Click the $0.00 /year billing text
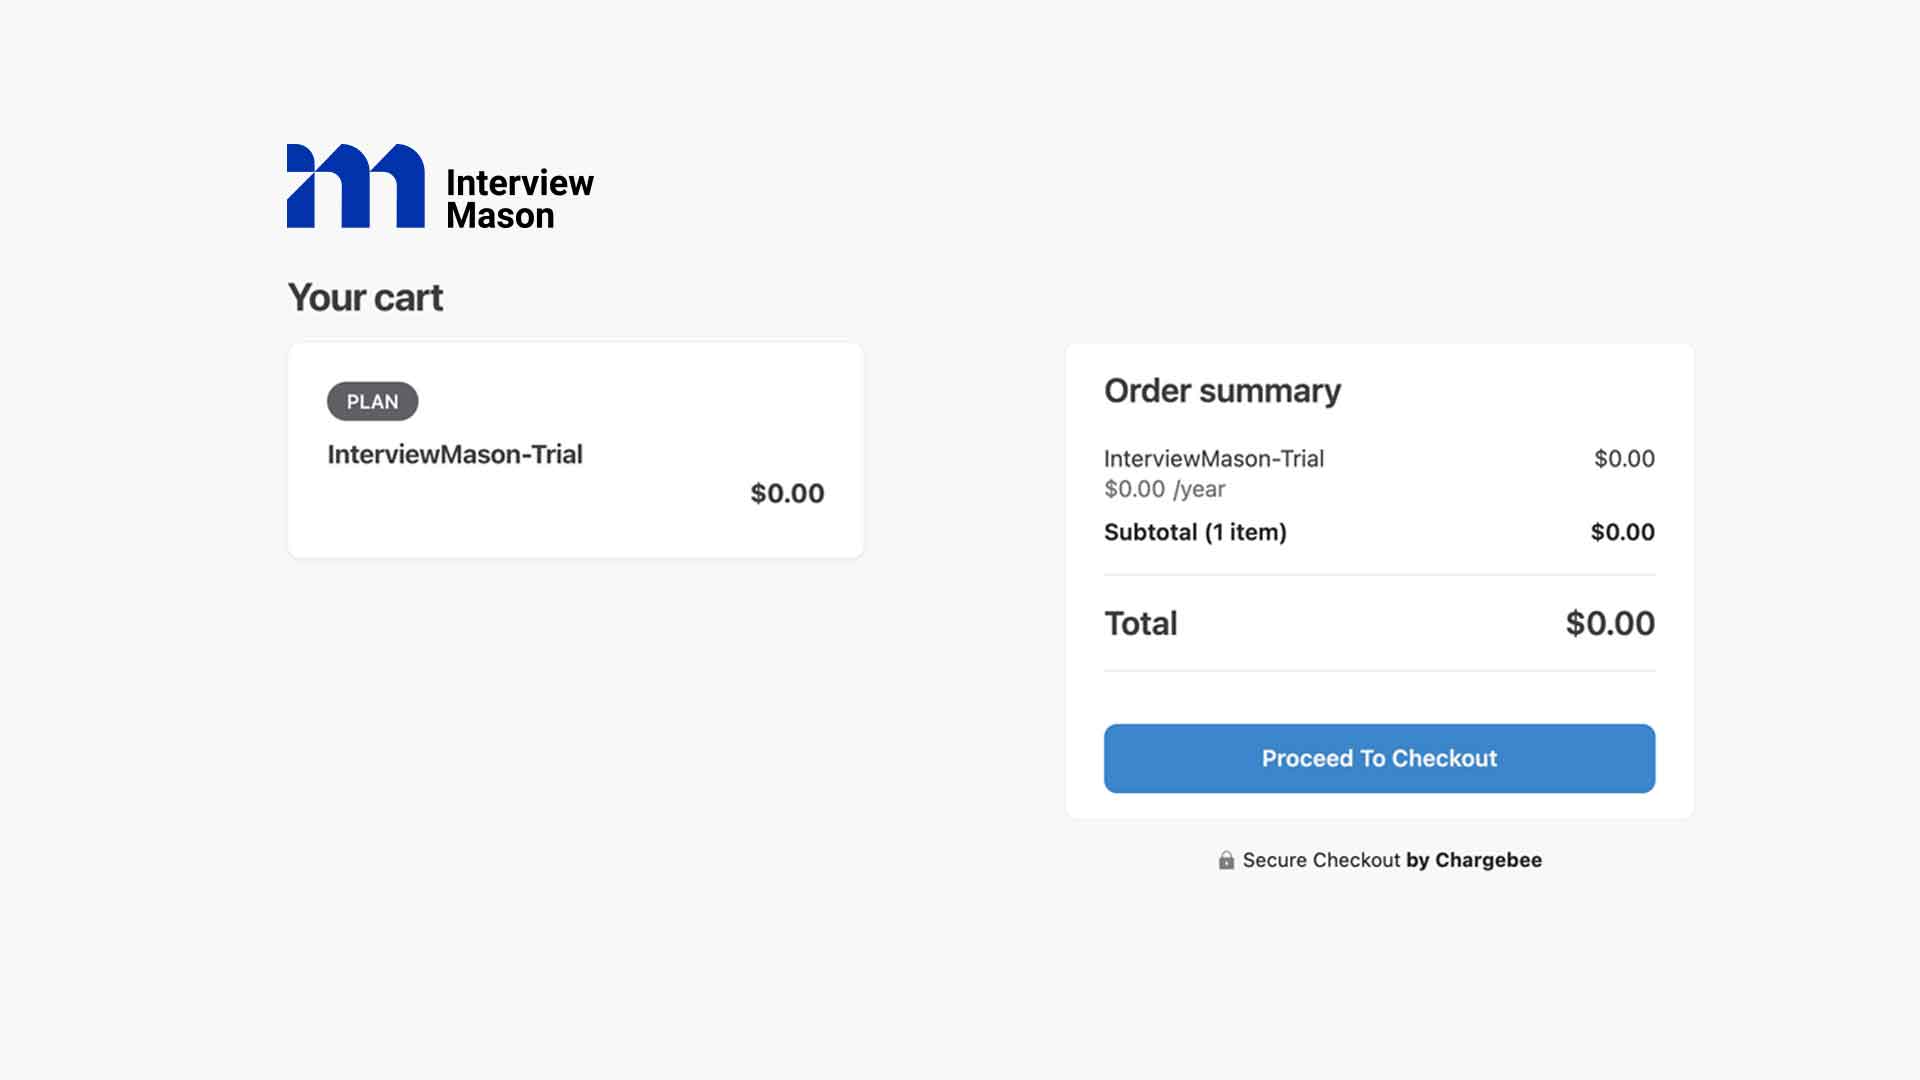Image resolution: width=1920 pixels, height=1080 pixels. (x=1164, y=489)
